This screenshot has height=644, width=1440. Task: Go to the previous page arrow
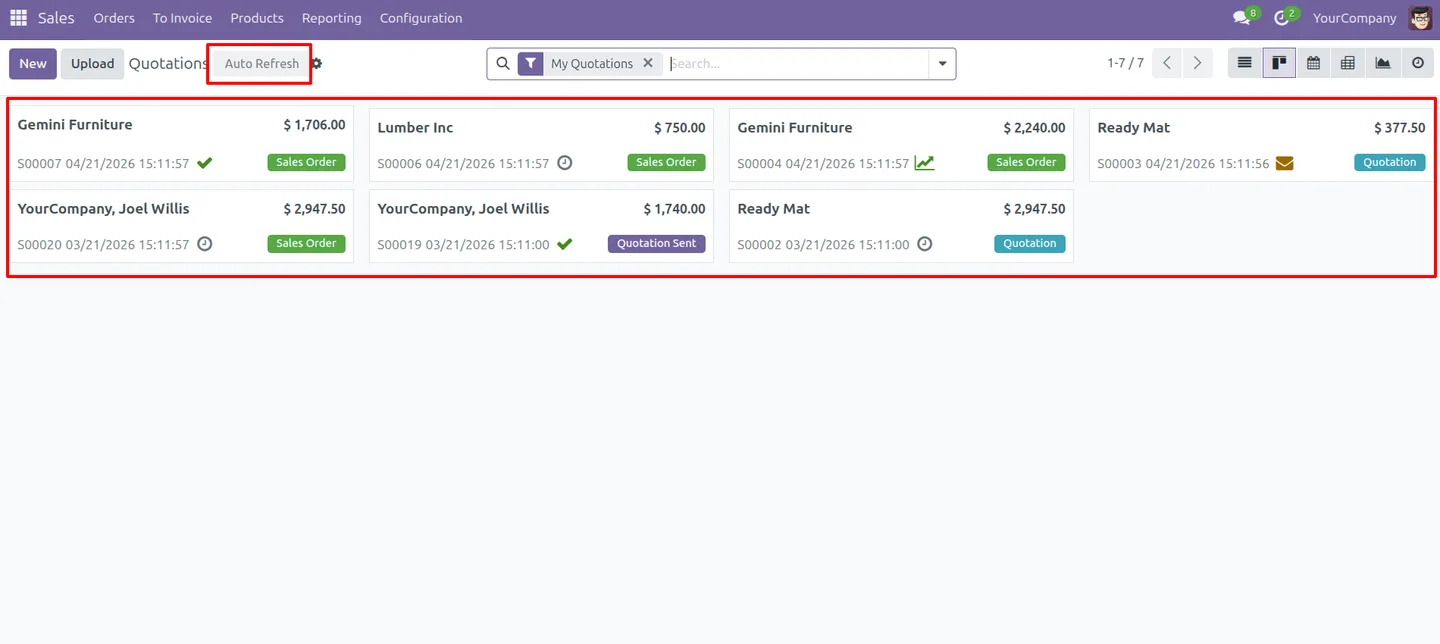(x=1167, y=63)
